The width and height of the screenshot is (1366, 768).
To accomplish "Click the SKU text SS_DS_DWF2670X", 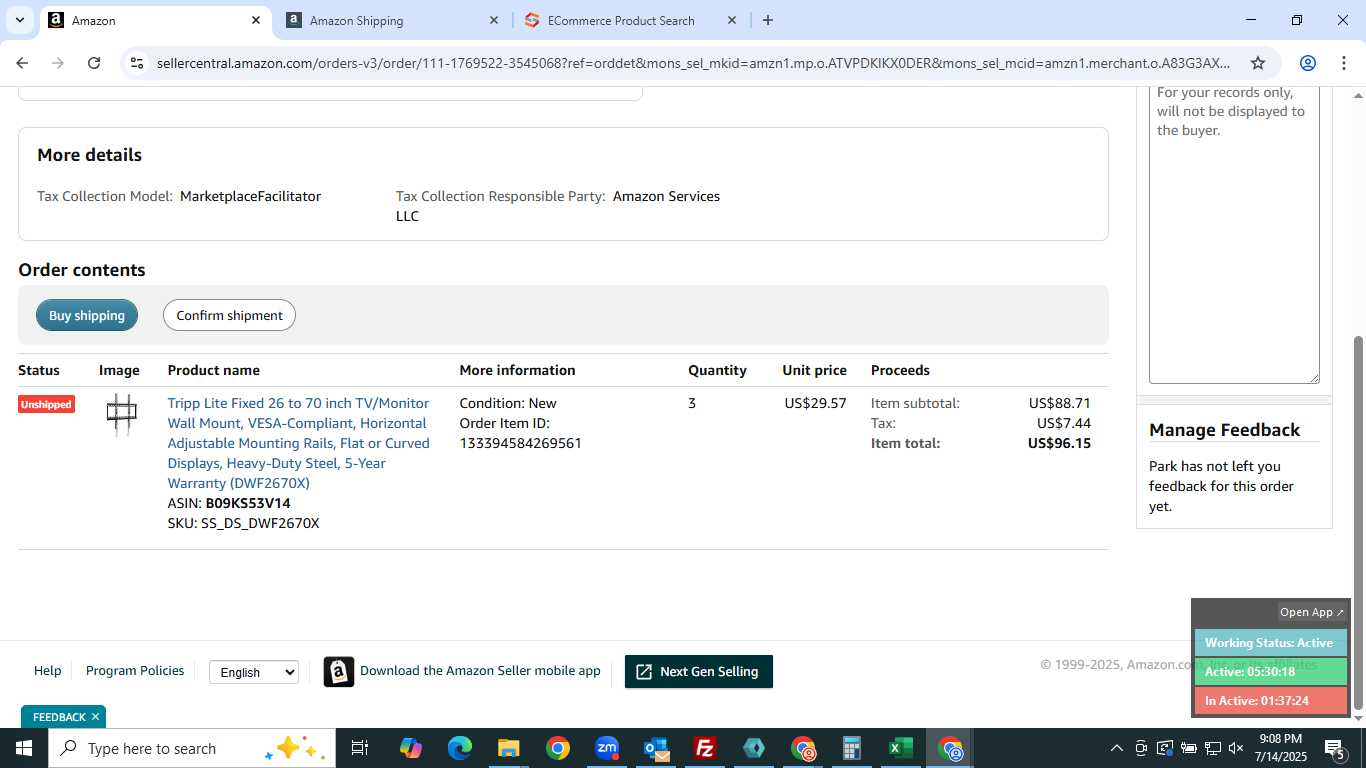I will tap(260, 523).
